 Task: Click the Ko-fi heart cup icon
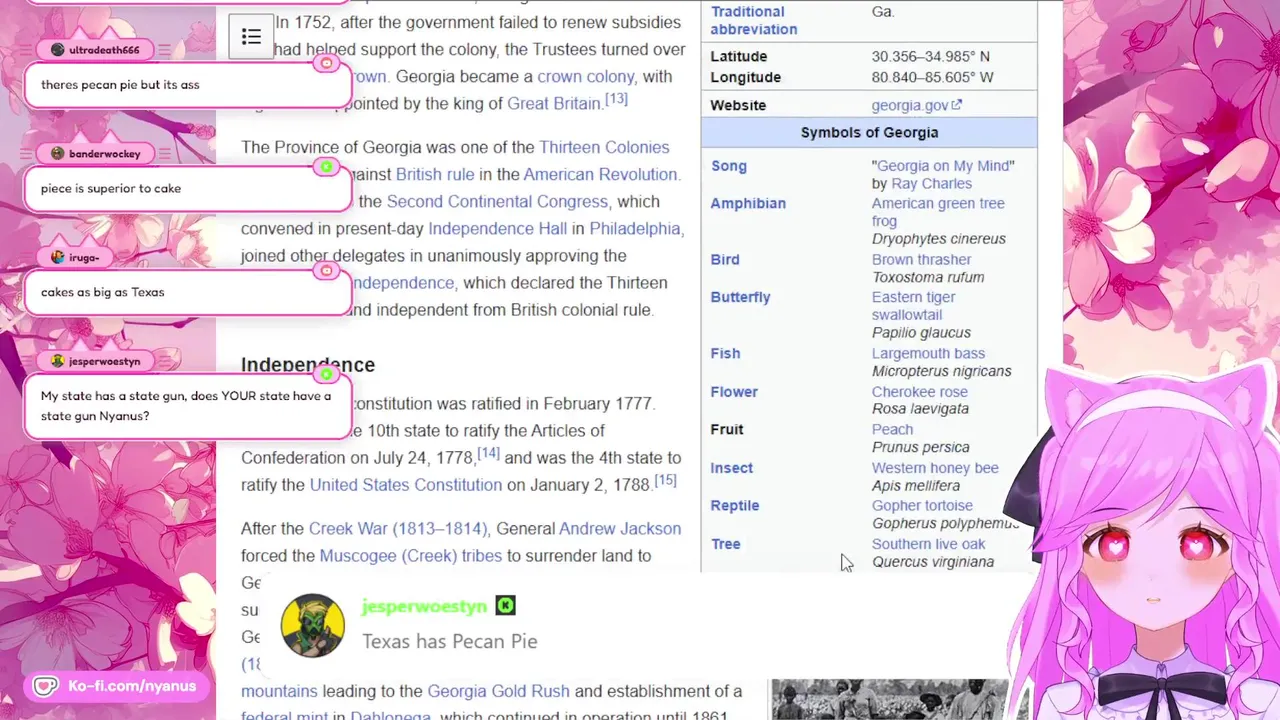click(x=45, y=686)
